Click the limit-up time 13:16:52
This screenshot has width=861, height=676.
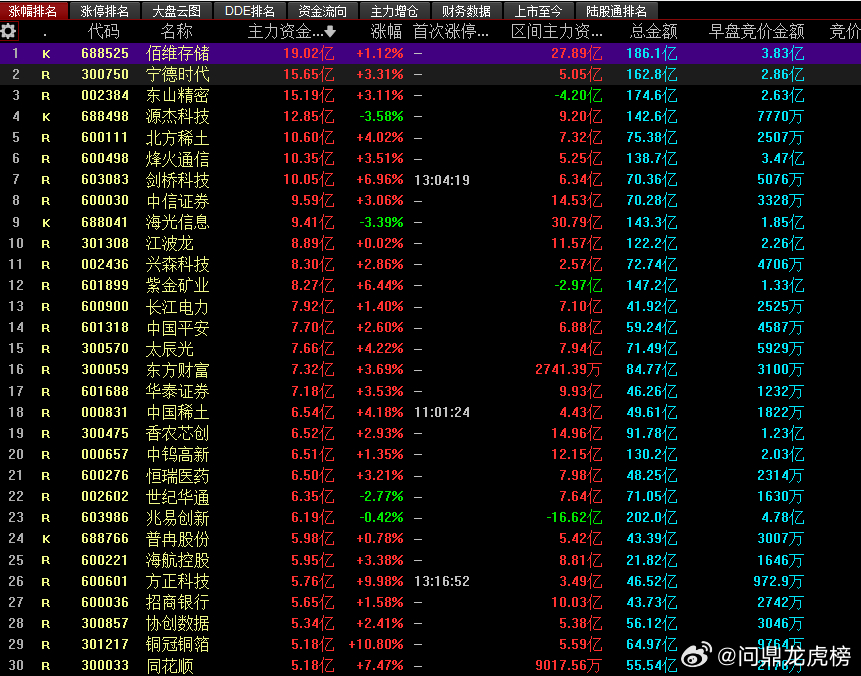pyautogui.click(x=442, y=582)
